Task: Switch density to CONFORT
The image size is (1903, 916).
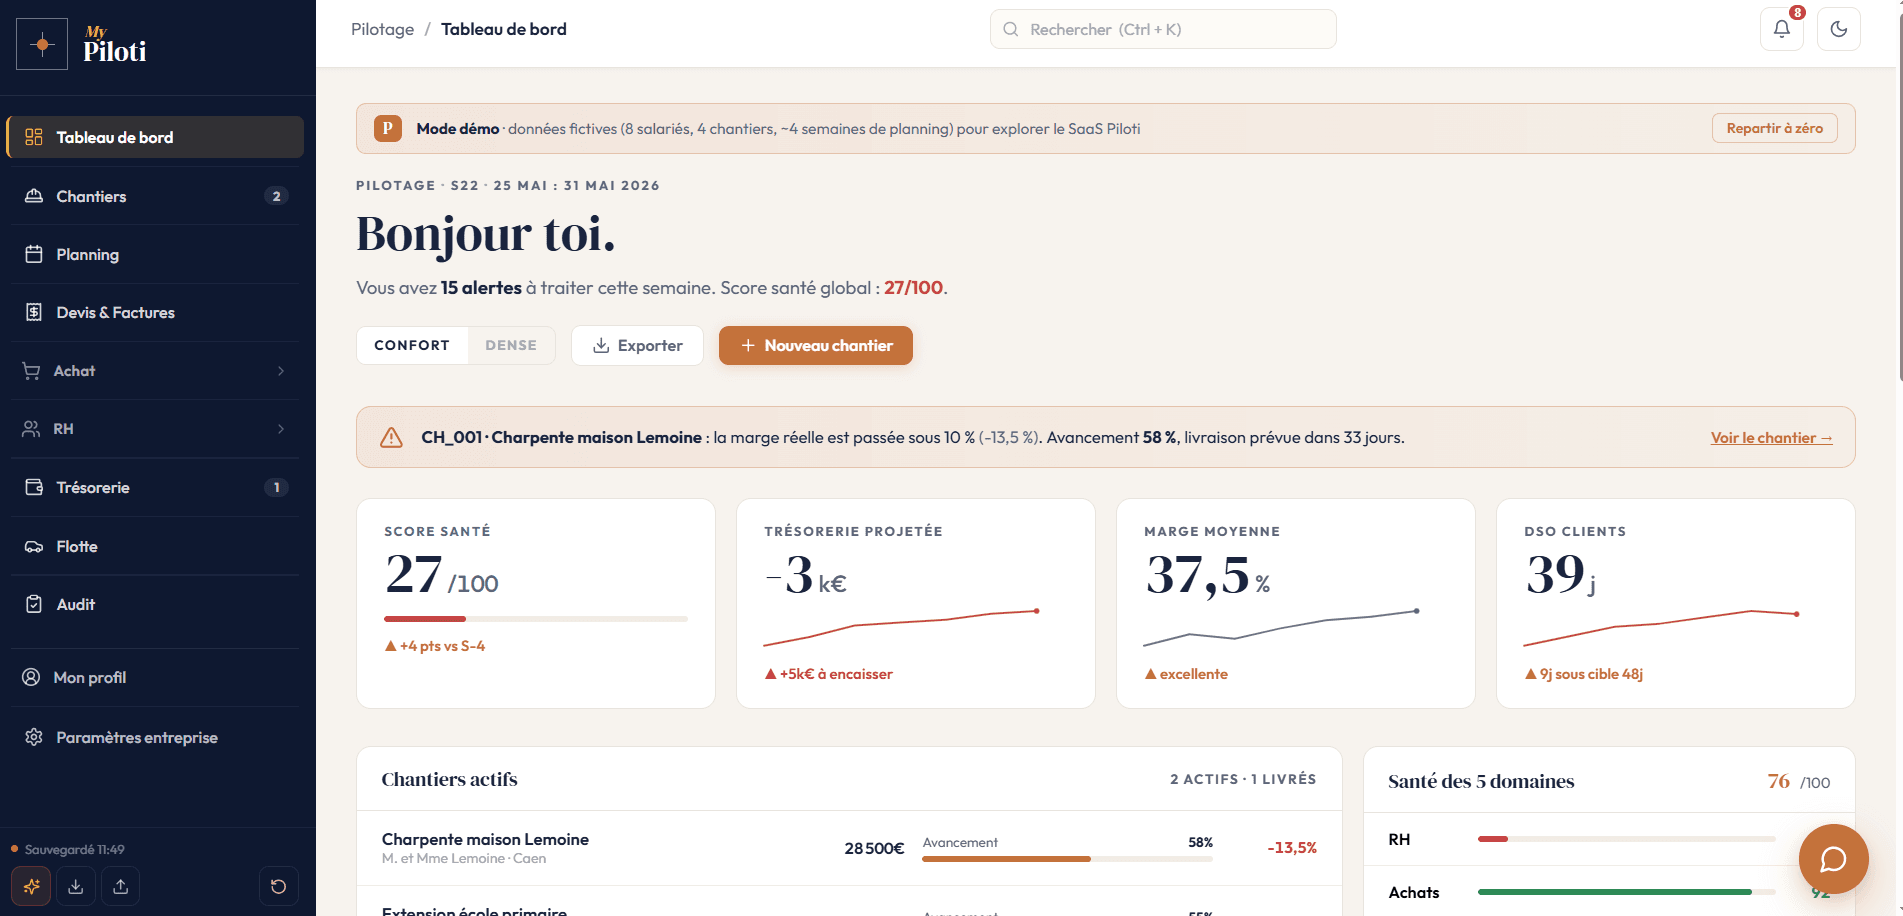Action: 412,345
